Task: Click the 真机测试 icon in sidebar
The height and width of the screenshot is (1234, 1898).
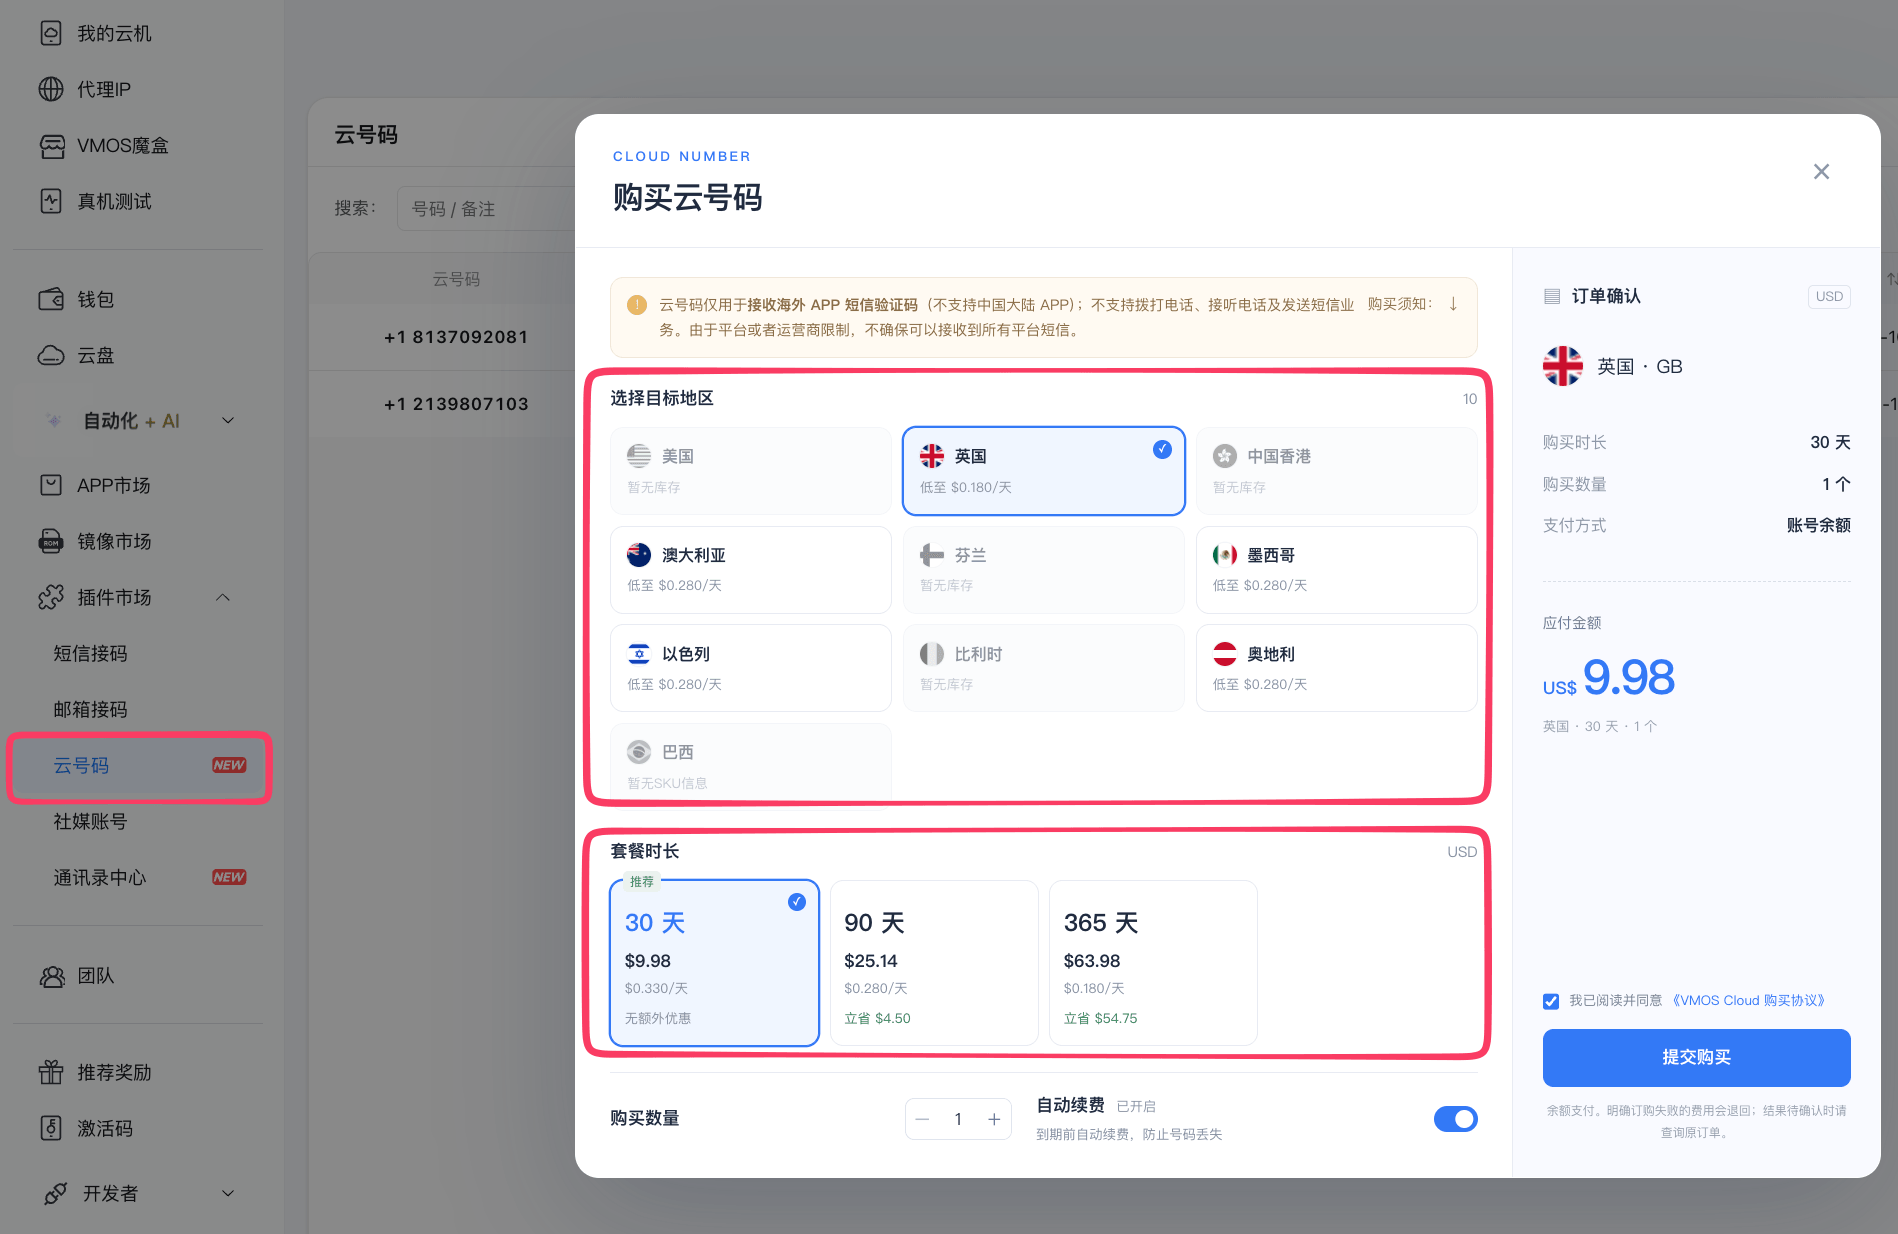Action: [x=51, y=201]
